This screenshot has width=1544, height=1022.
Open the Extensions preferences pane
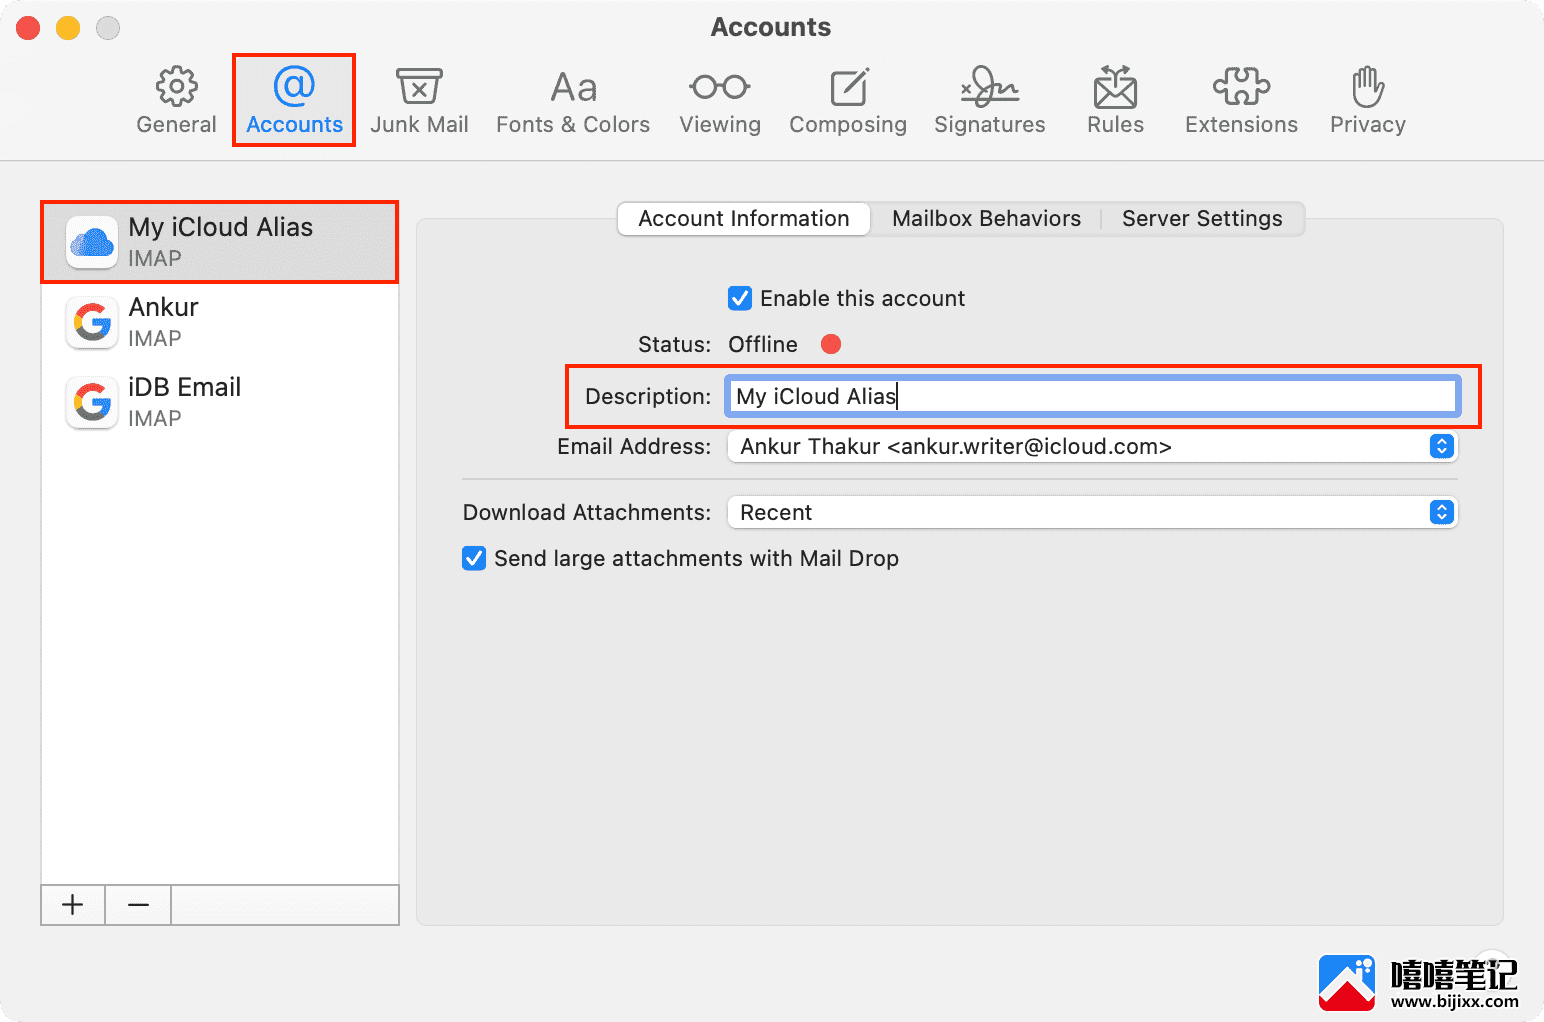click(1241, 100)
